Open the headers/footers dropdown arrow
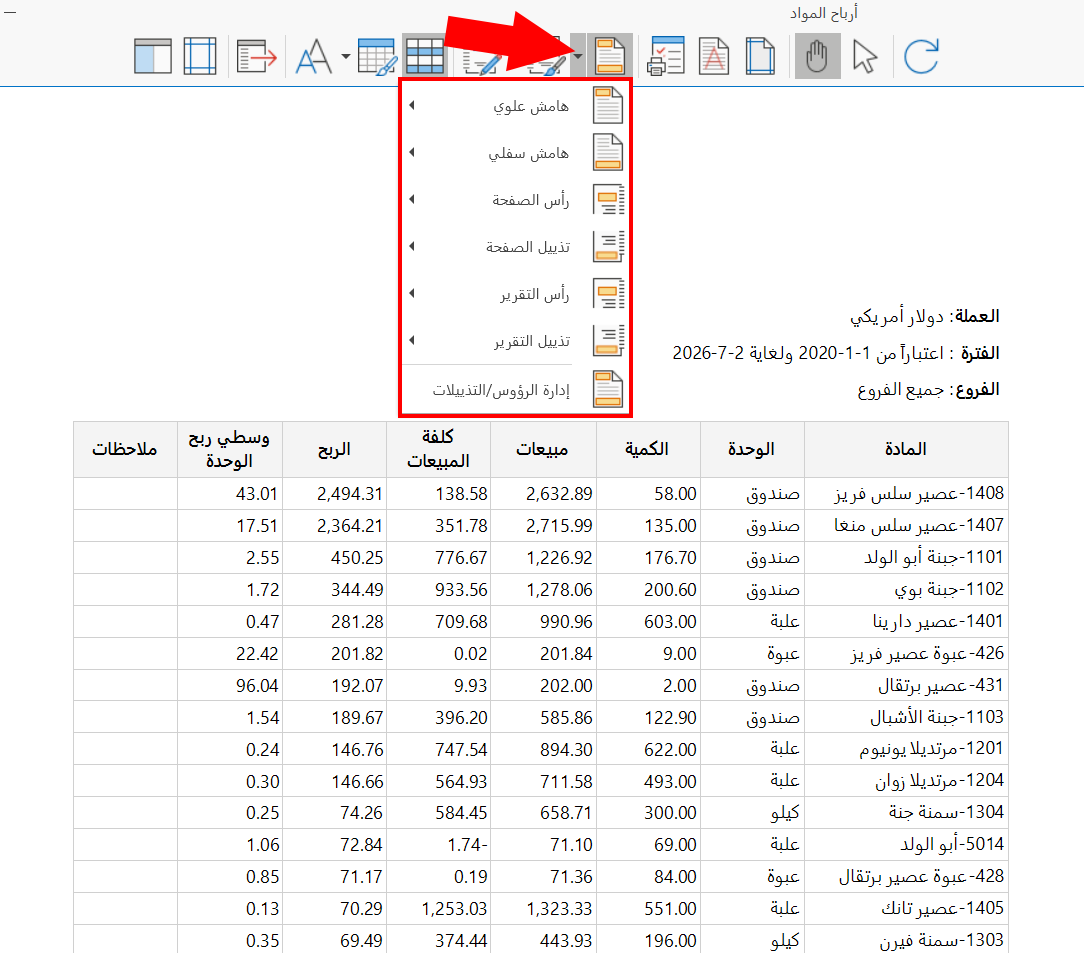 (x=578, y=56)
